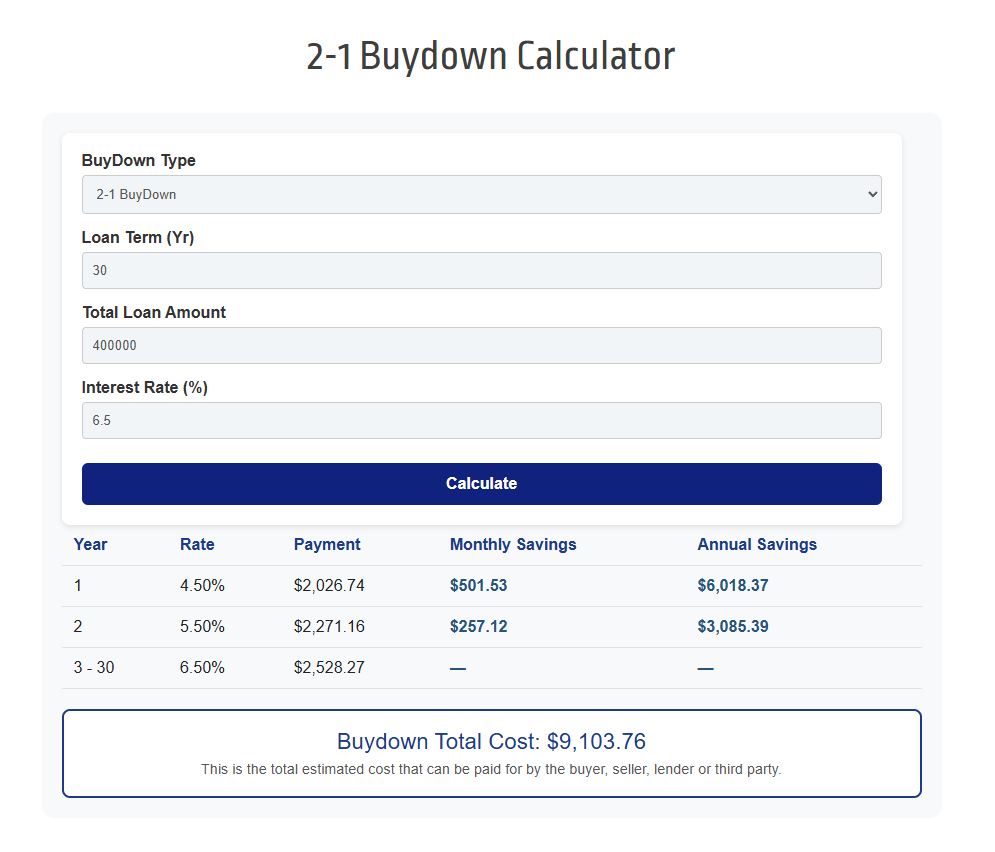Click the Rate column header

[197, 544]
